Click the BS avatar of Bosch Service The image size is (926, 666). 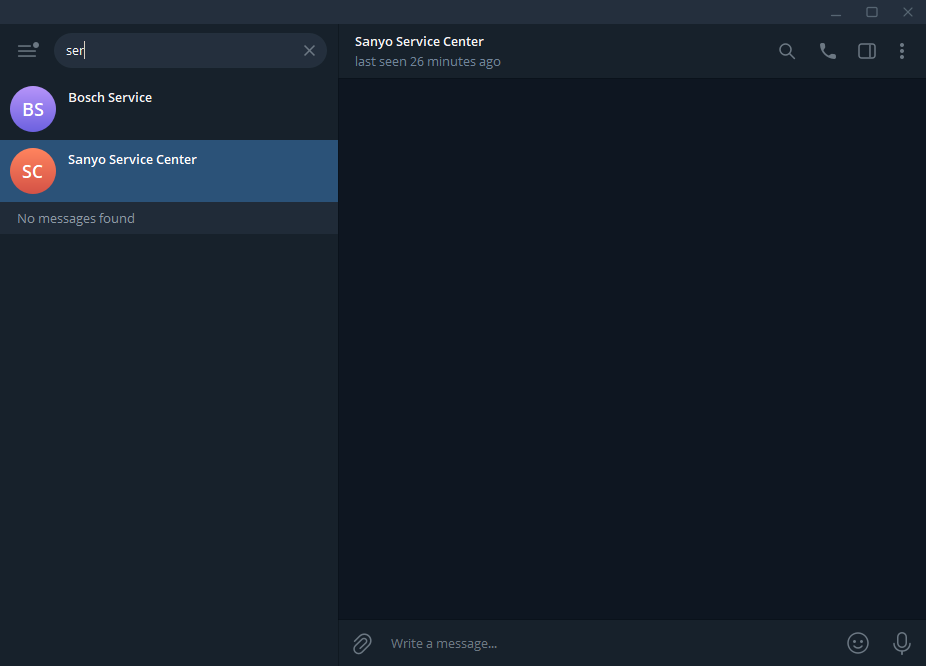point(33,109)
